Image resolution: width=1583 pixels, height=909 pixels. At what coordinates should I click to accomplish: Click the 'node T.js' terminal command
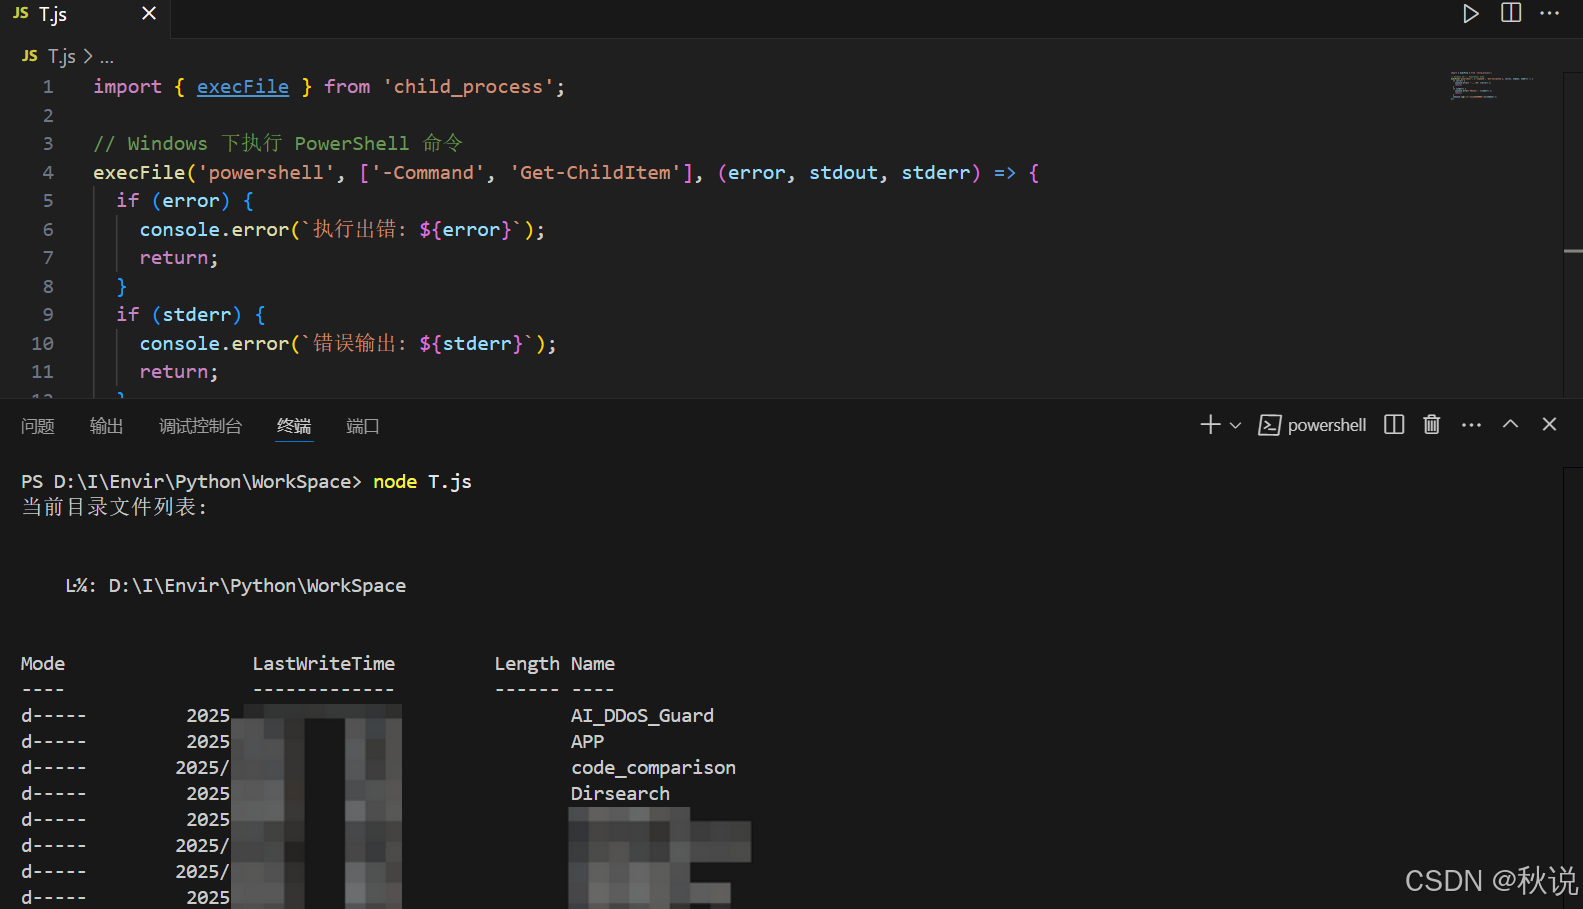coord(422,482)
